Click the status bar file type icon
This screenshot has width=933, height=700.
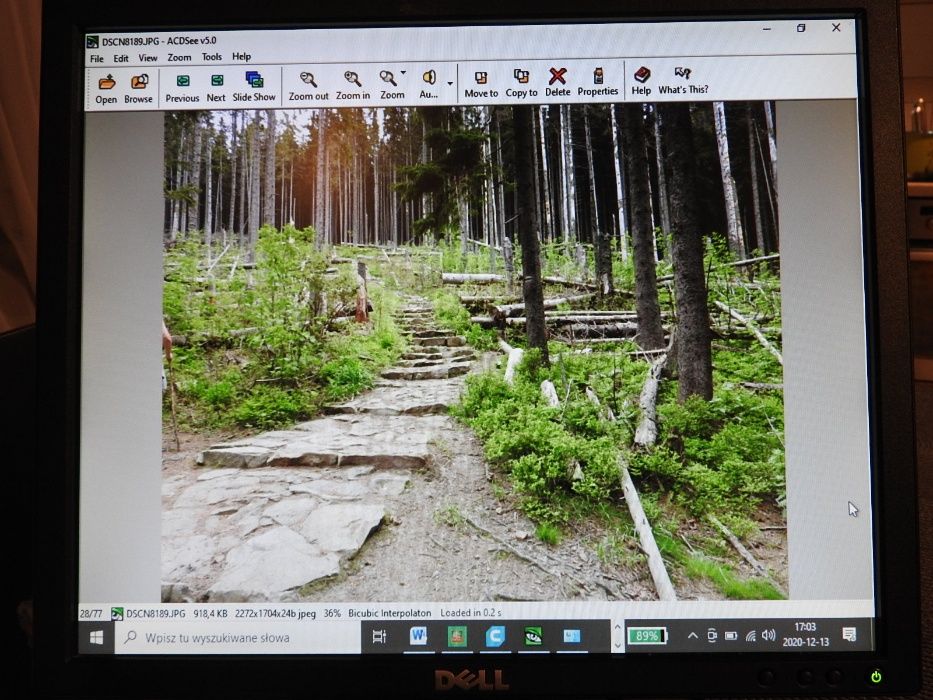click(x=117, y=613)
